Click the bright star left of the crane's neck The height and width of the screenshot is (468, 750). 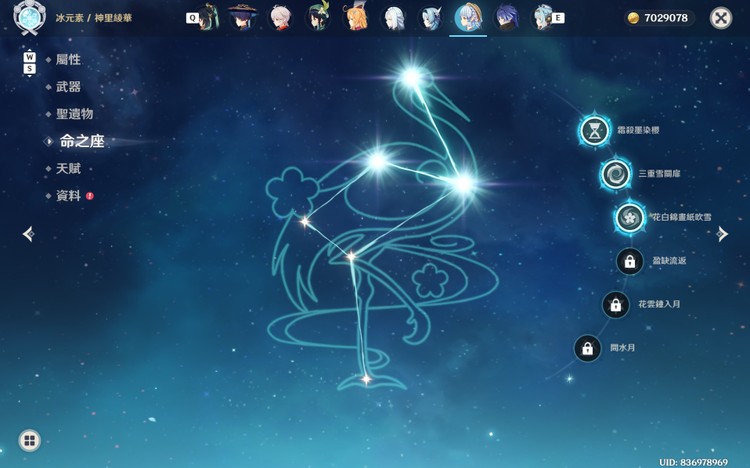point(377,161)
